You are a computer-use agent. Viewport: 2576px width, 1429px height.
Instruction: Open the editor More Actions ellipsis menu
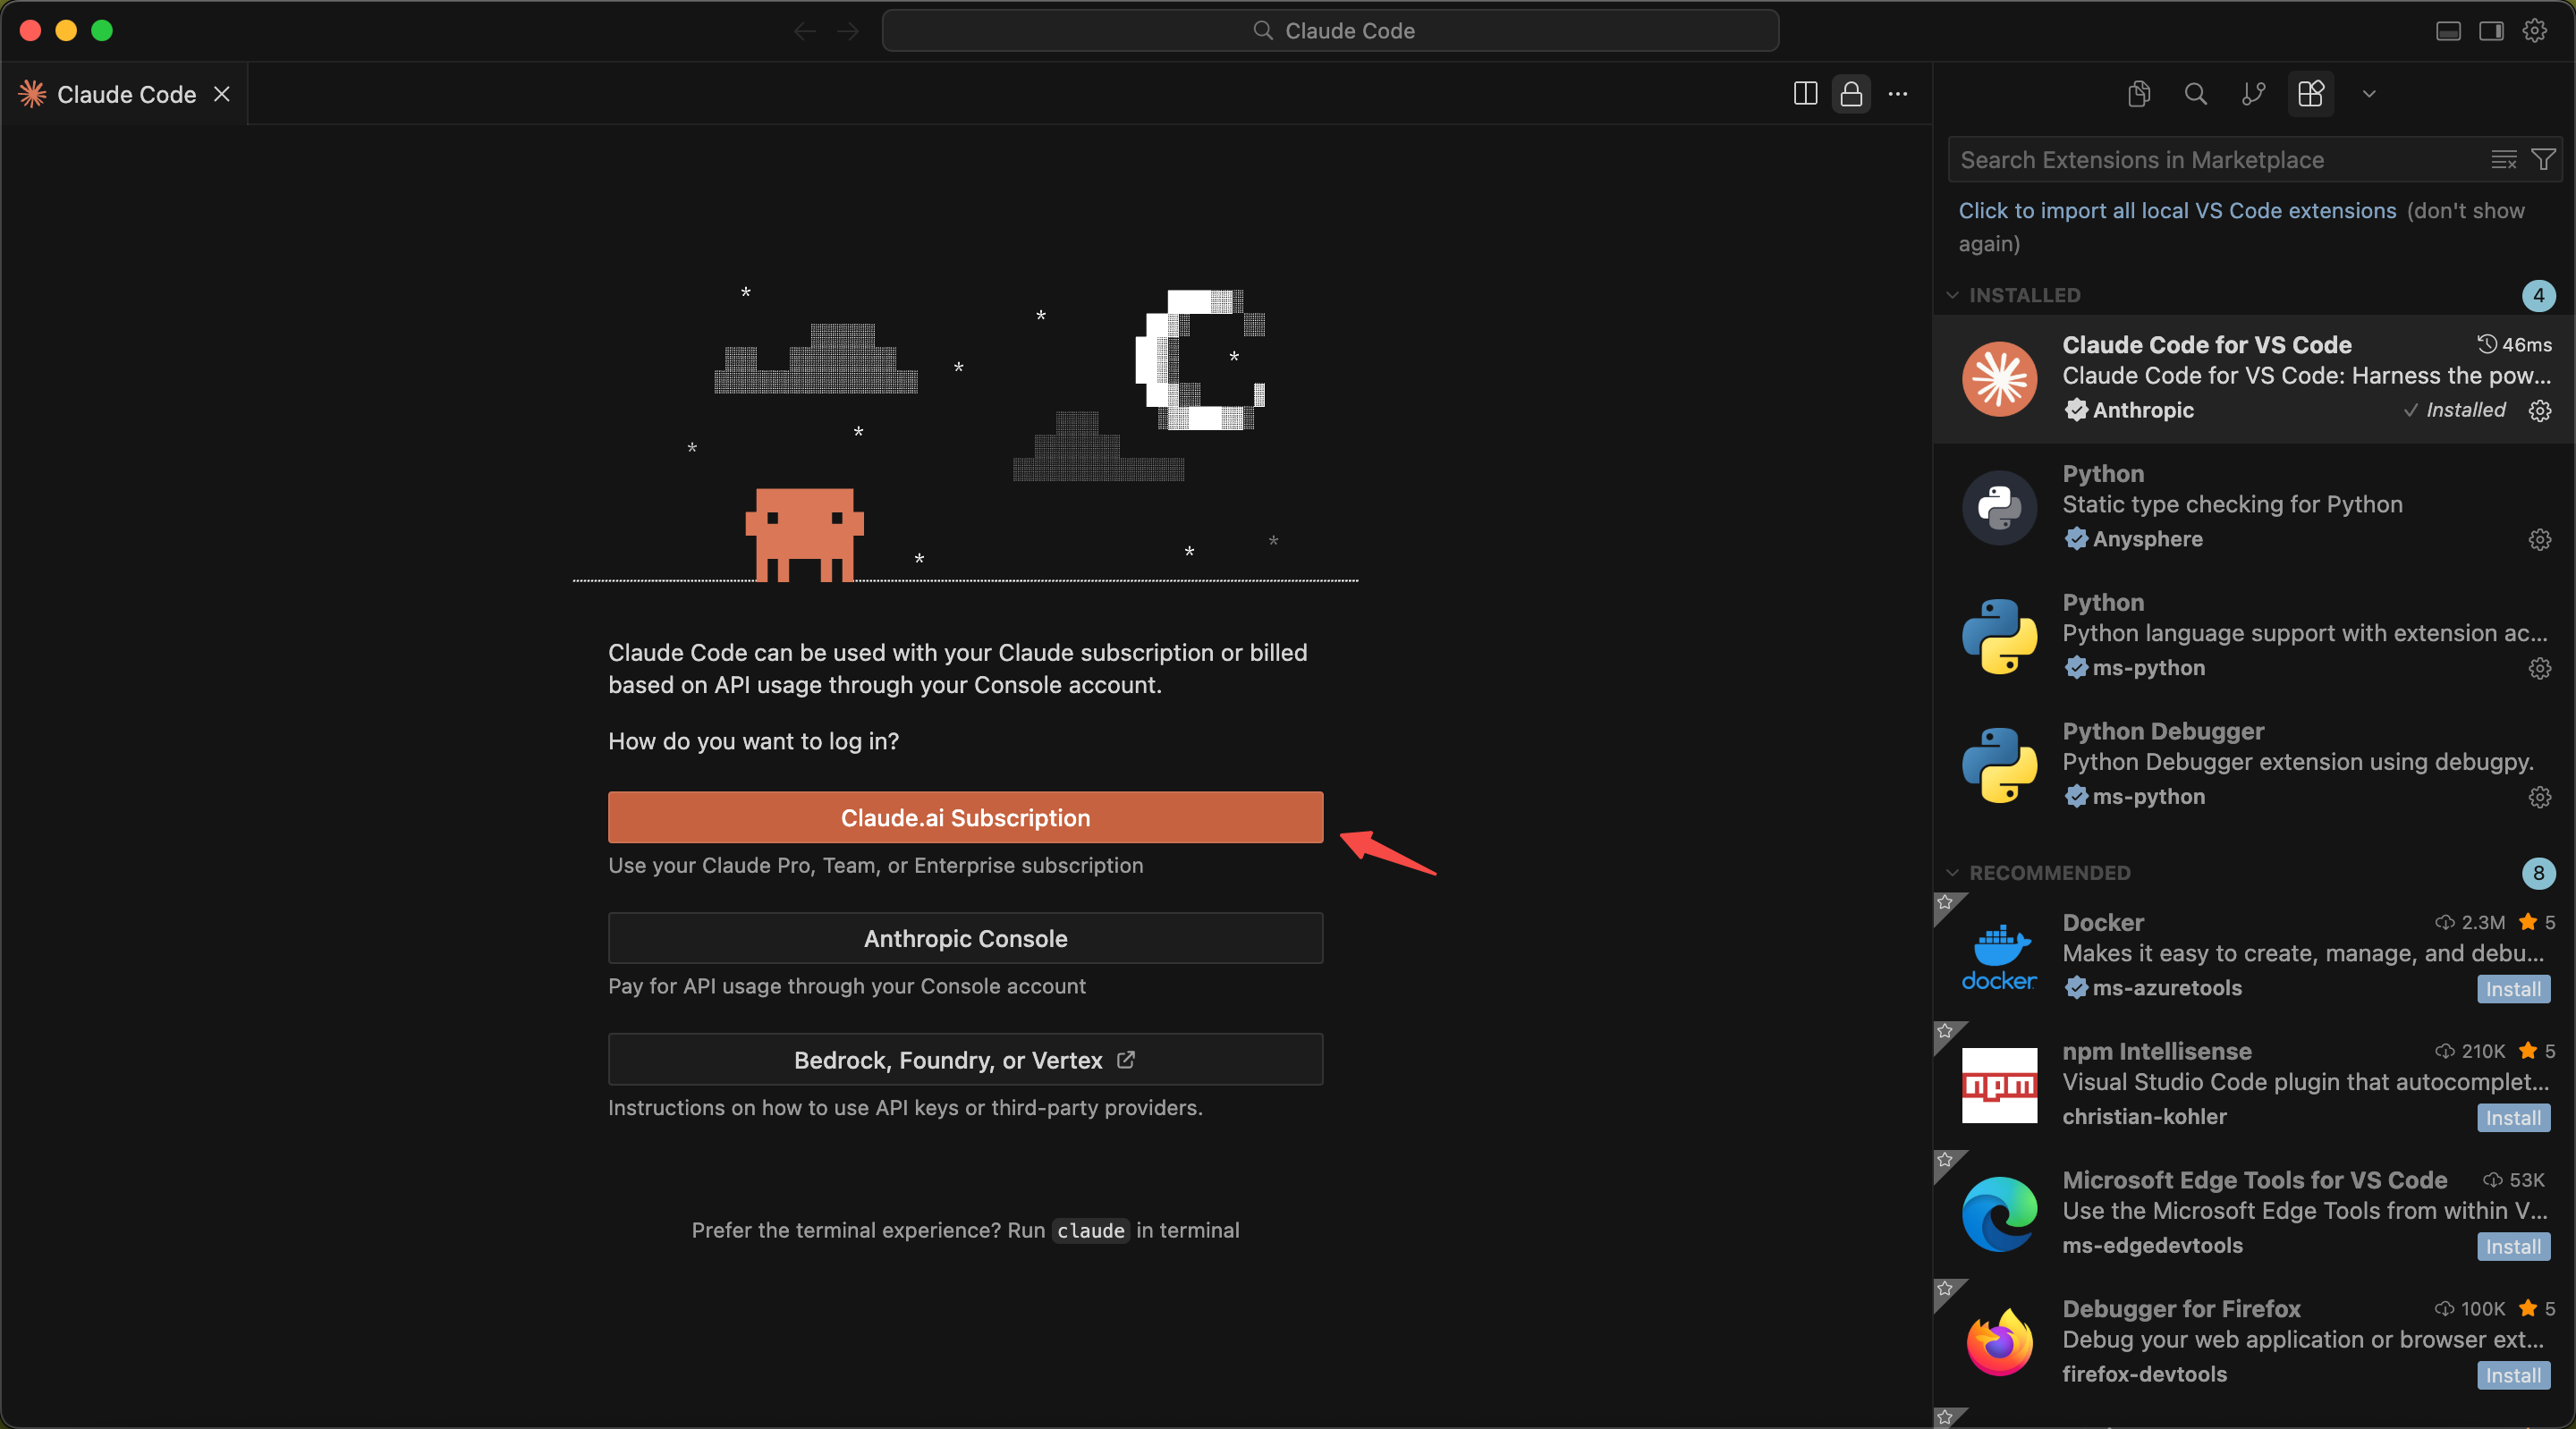click(1898, 94)
